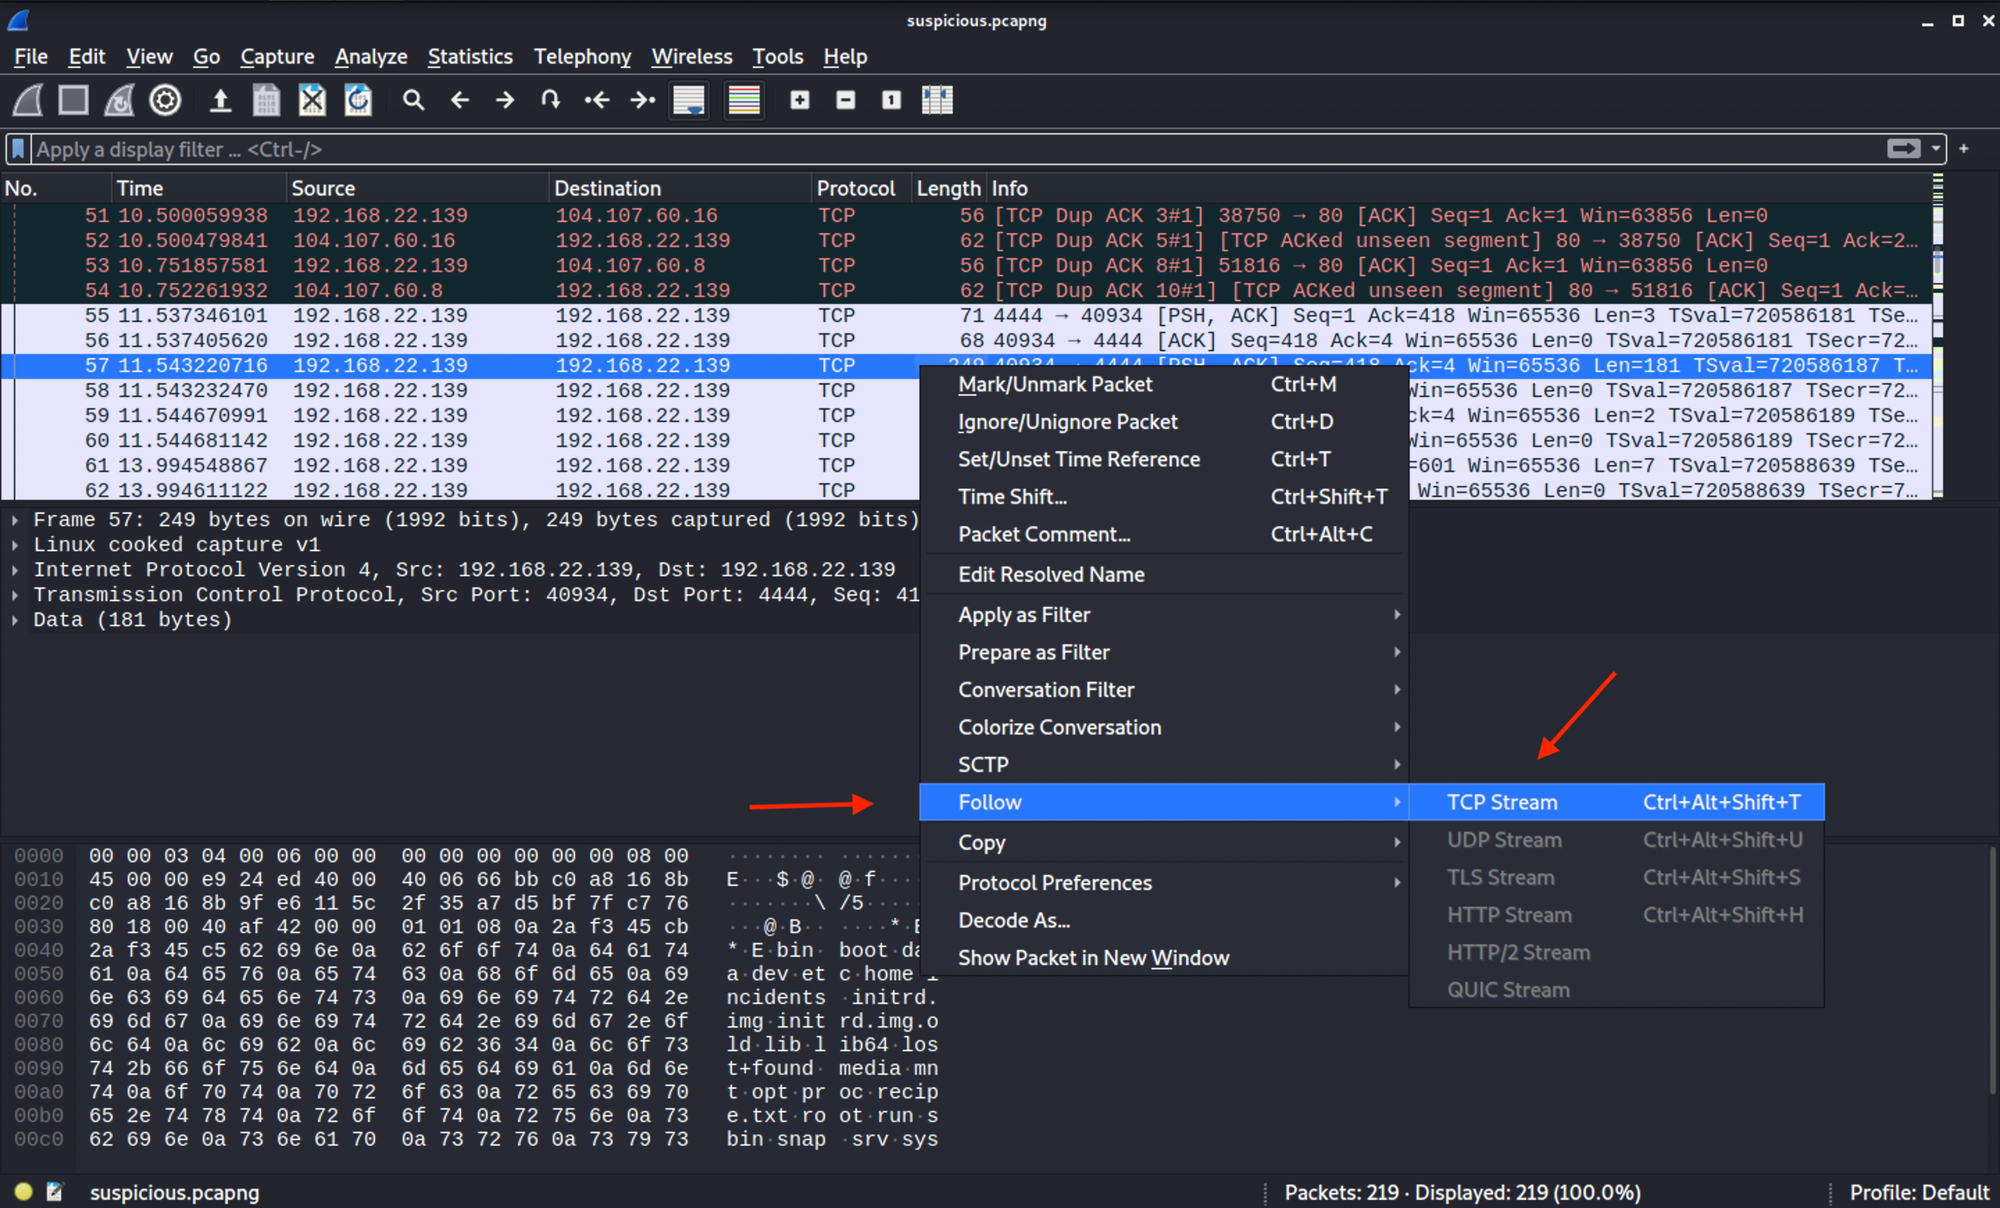Click Time Shift in context menu
The height and width of the screenshot is (1208, 2000).
[x=1164, y=497]
